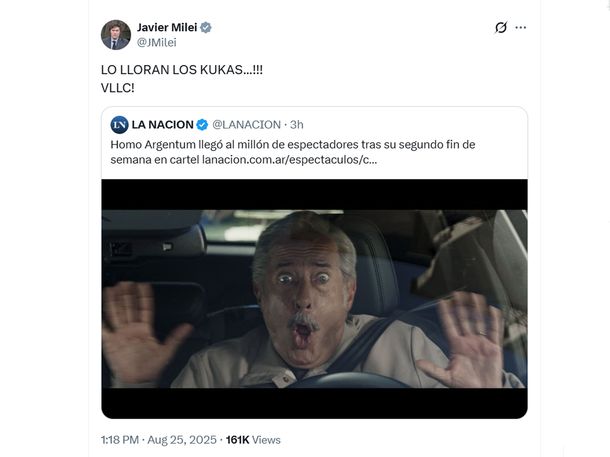Click the Aug 25, 2025 date

pos(182,440)
